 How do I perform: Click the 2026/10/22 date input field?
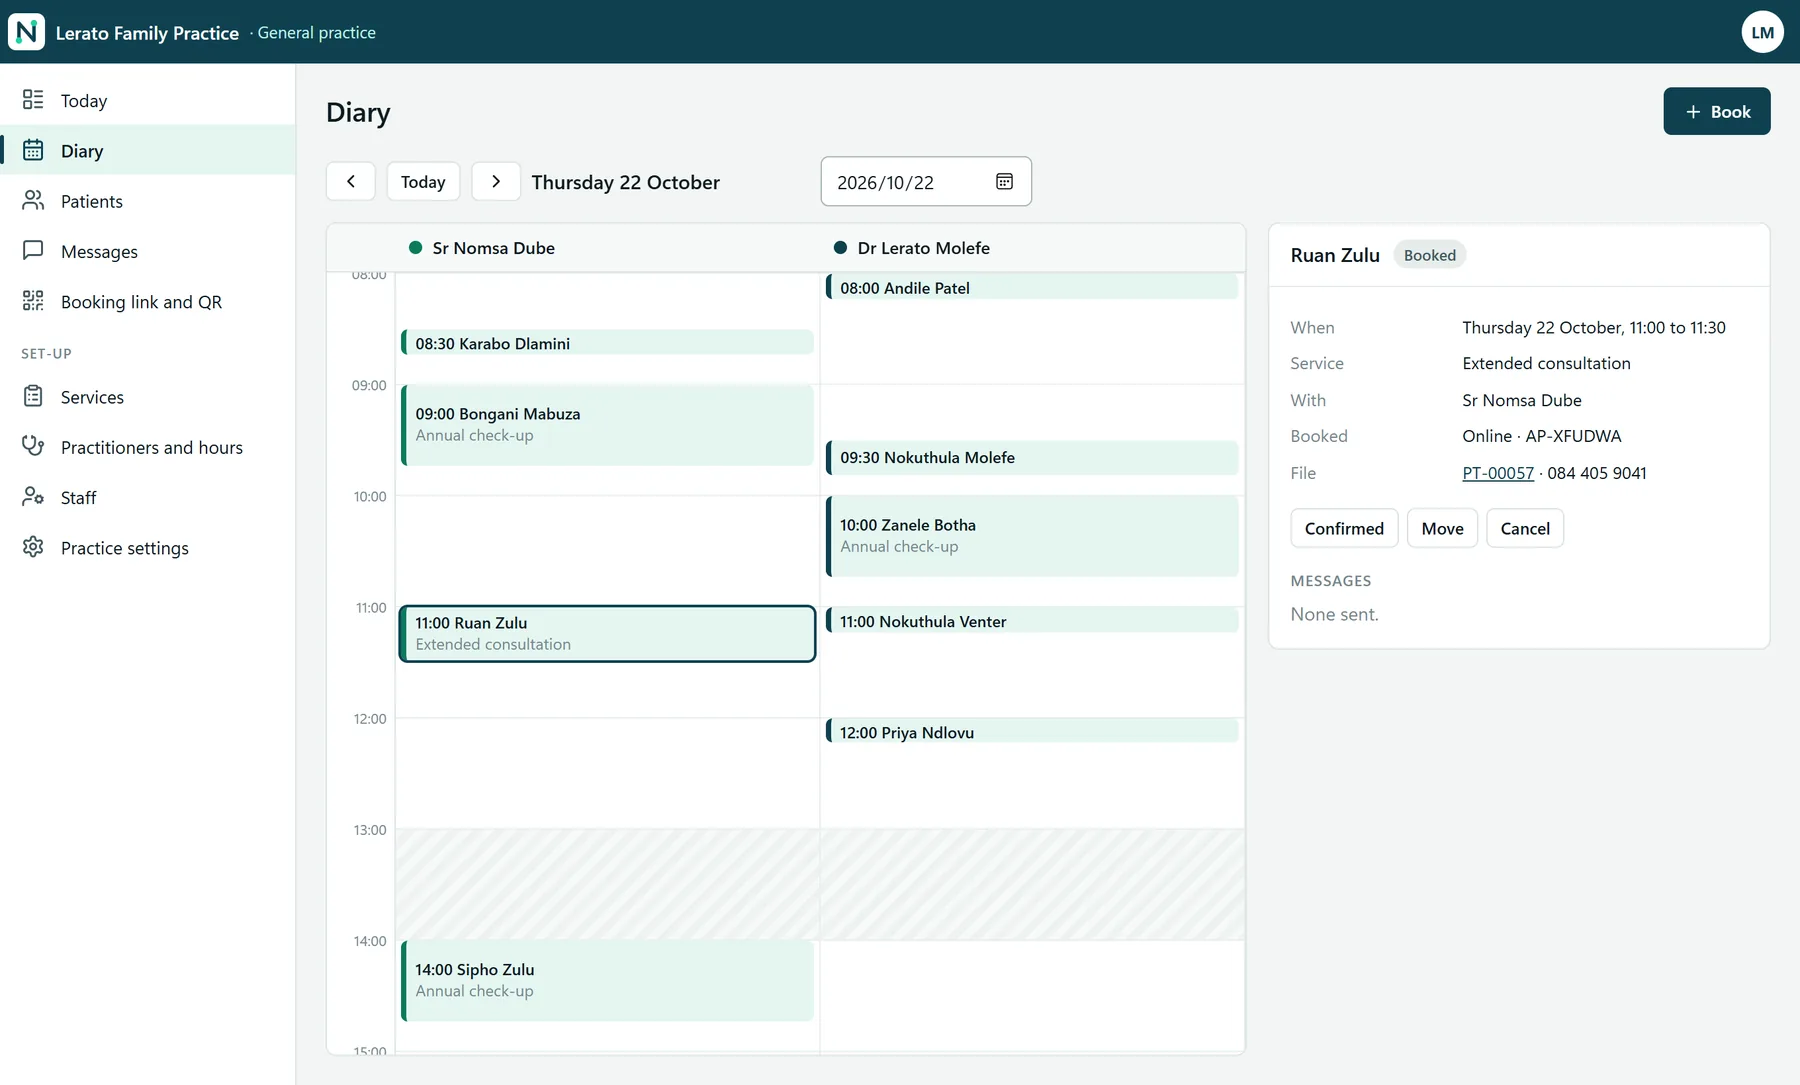tap(926, 181)
